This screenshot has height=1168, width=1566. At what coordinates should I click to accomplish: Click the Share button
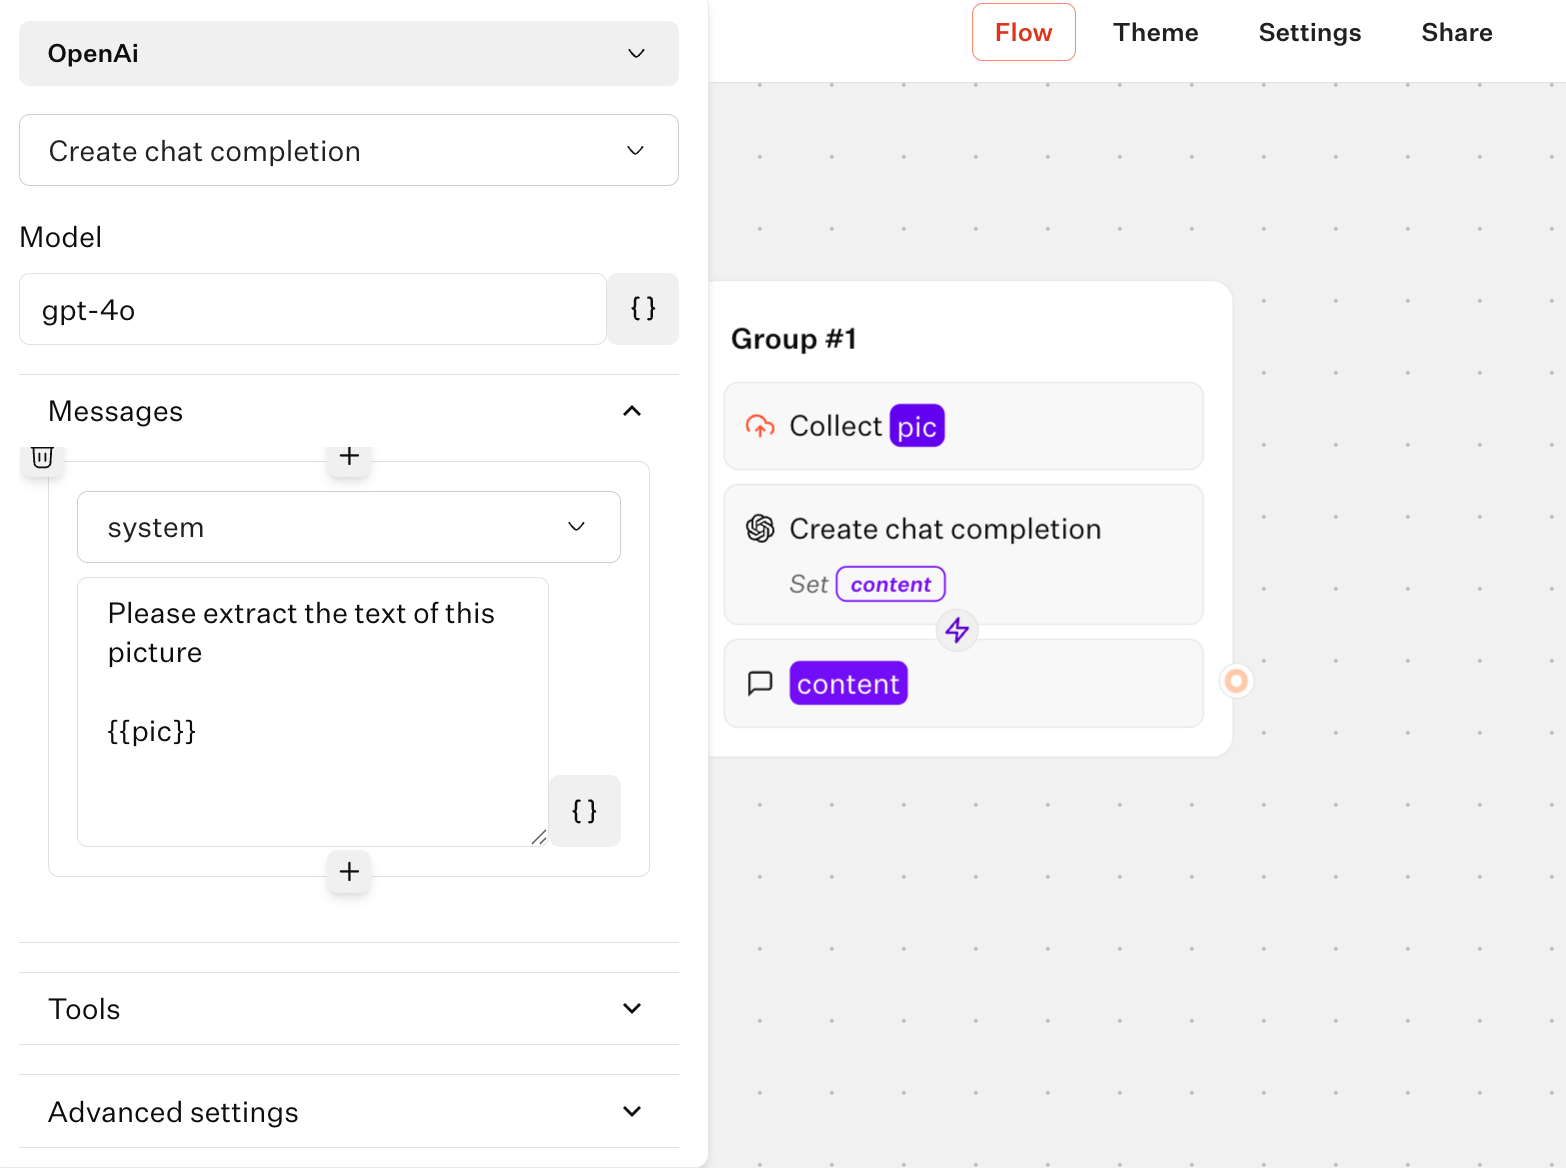[x=1456, y=33]
